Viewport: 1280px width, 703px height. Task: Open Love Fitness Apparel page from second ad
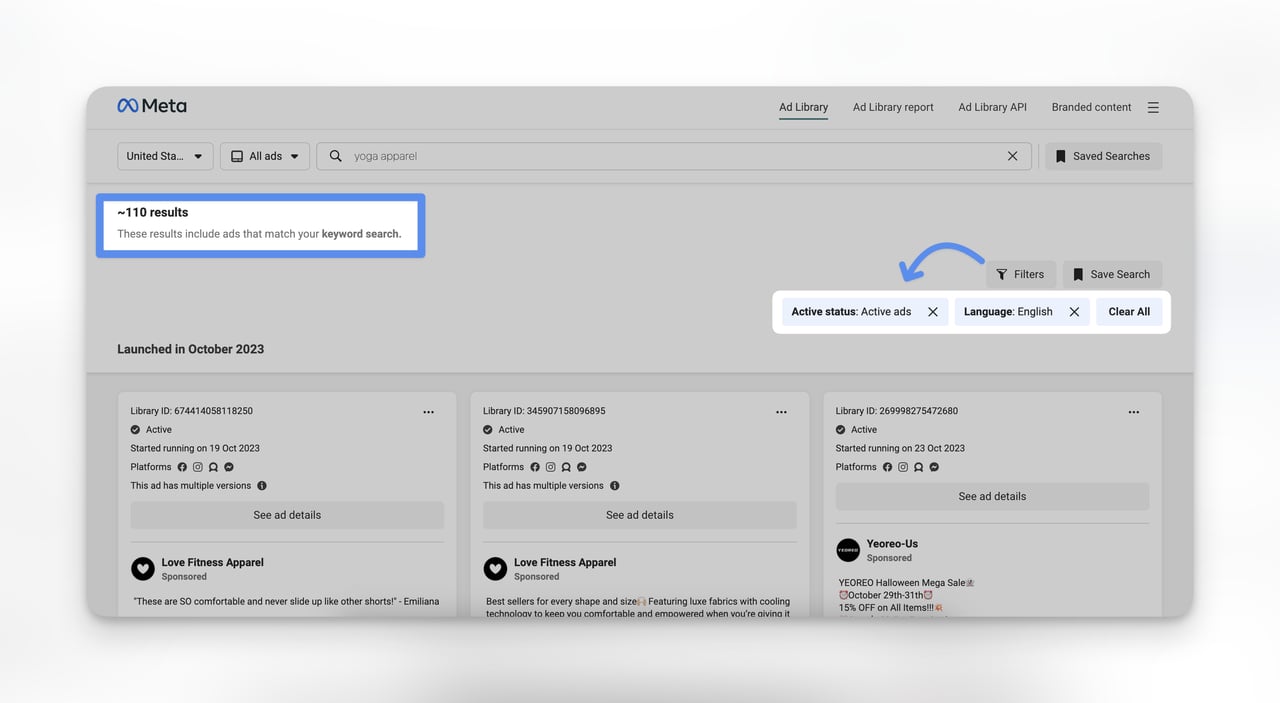pyautogui.click(x=565, y=563)
